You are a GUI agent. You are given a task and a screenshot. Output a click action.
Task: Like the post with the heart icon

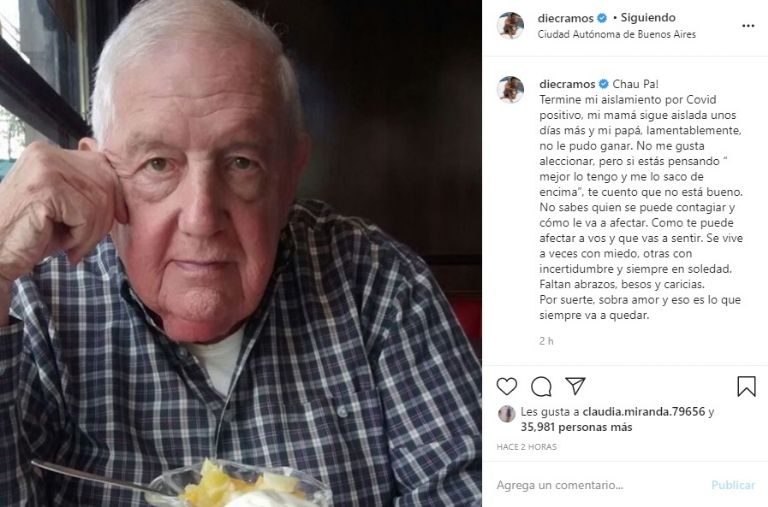point(506,386)
